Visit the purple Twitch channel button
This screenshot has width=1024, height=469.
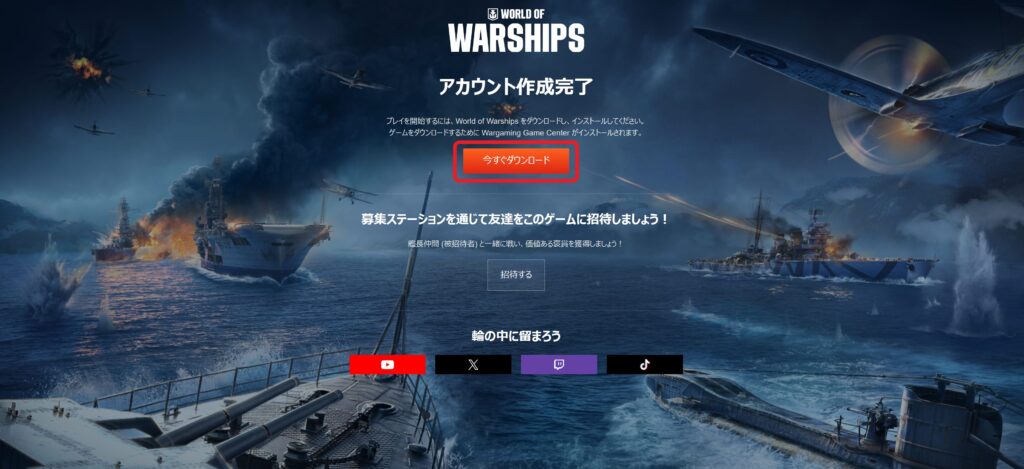click(x=559, y=364)
